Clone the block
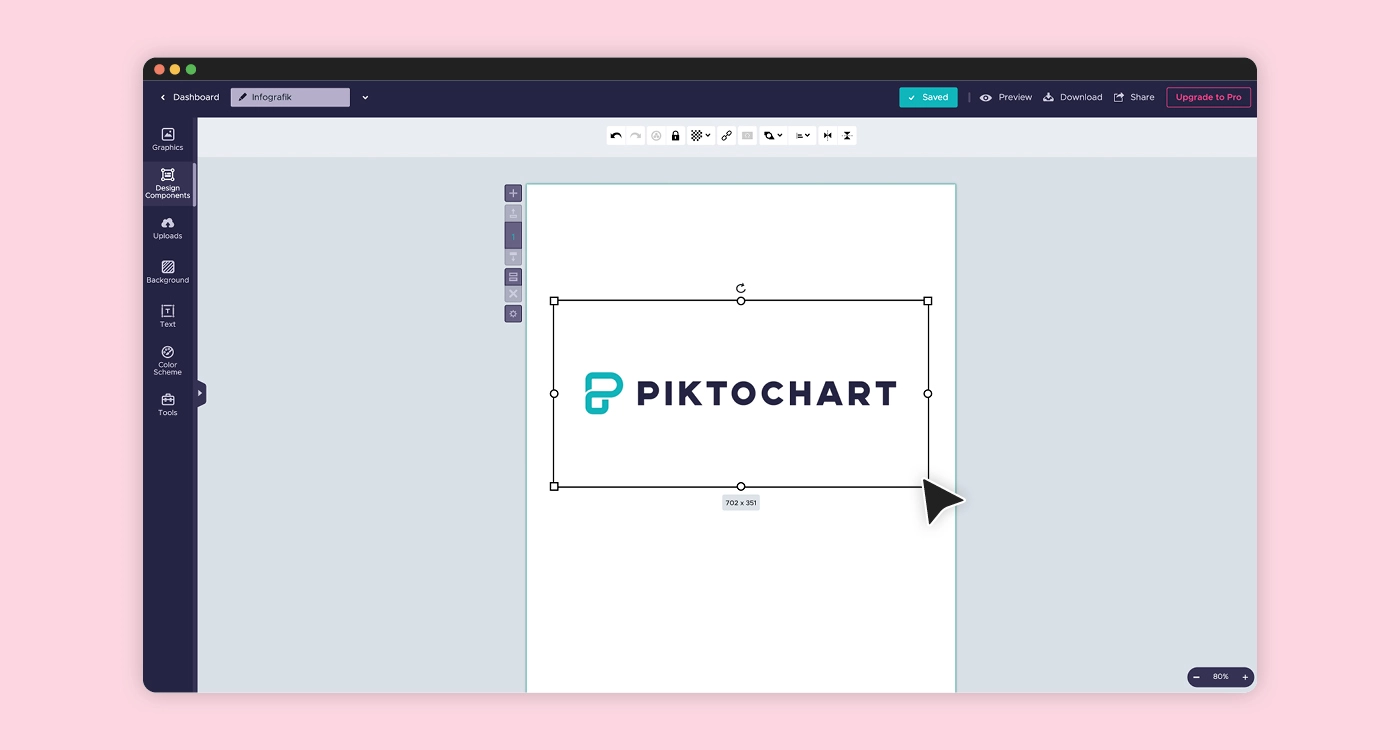This screenshot has width=1400, height=750. 513,277
